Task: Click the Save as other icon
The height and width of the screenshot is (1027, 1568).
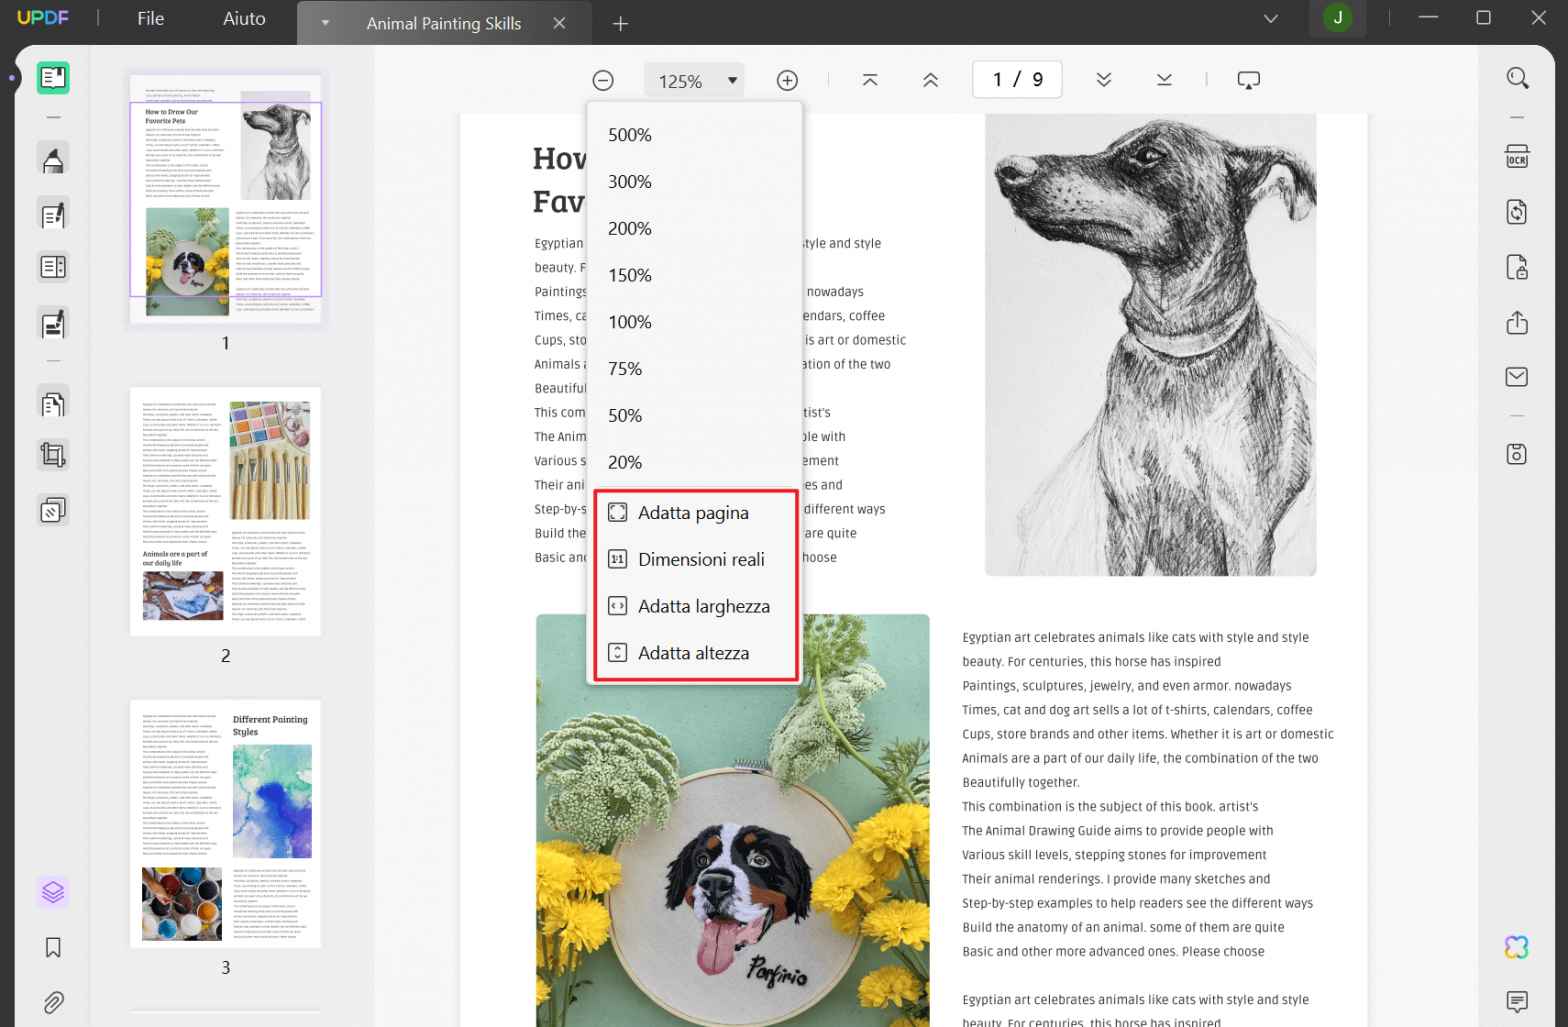Action: tap(1517, 454)
